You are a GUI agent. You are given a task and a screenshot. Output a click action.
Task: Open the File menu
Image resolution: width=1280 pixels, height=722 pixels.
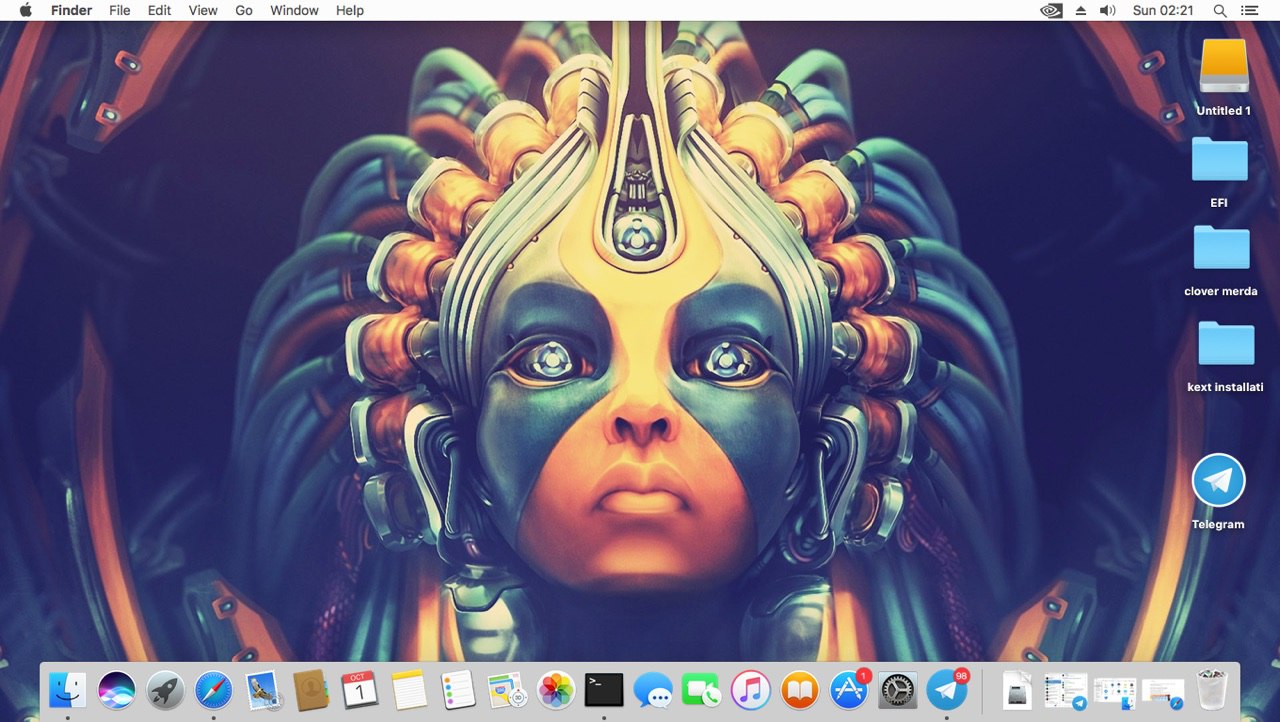click(120, 10)
